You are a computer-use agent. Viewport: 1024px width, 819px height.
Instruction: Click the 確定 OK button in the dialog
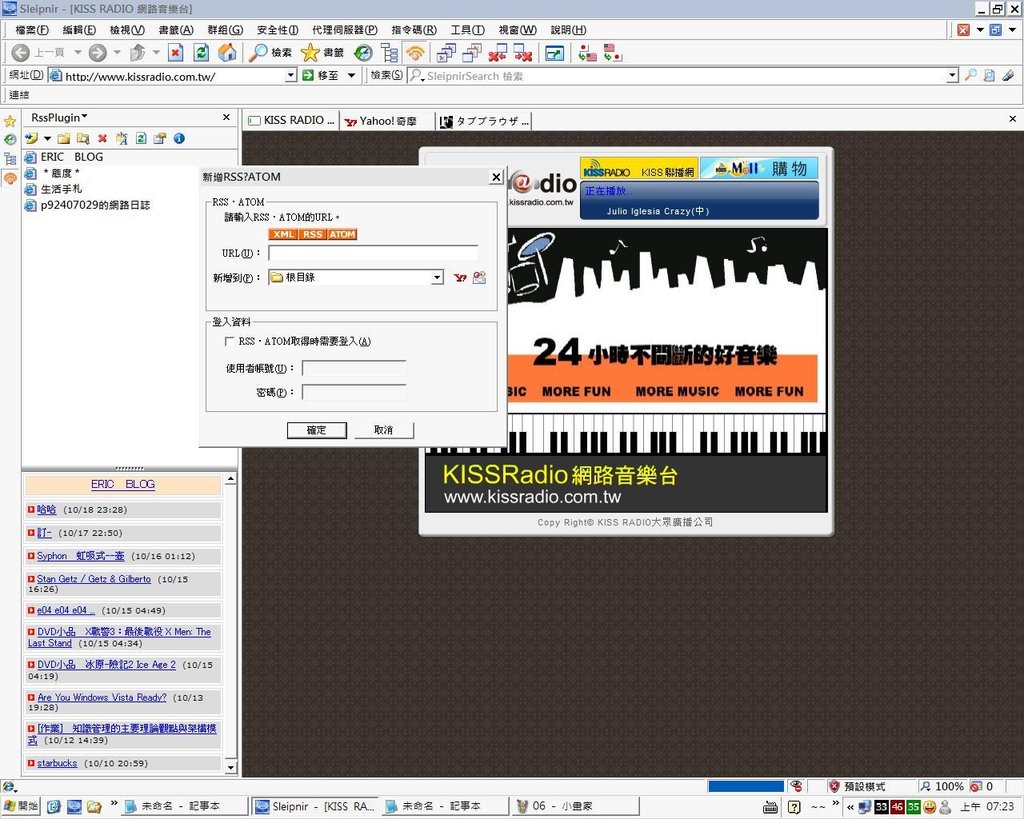click(317, 430)
